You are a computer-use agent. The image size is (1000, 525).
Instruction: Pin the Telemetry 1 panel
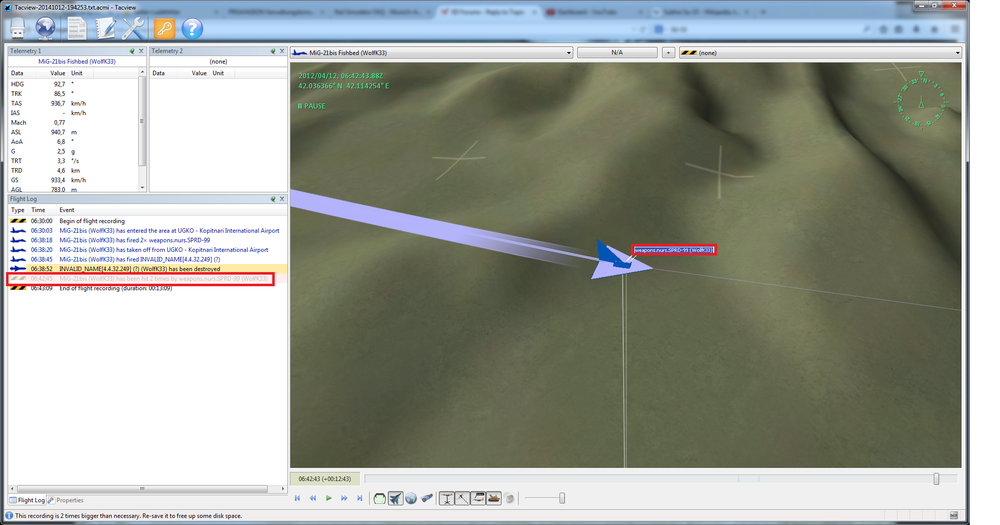[x=132, y=51]
